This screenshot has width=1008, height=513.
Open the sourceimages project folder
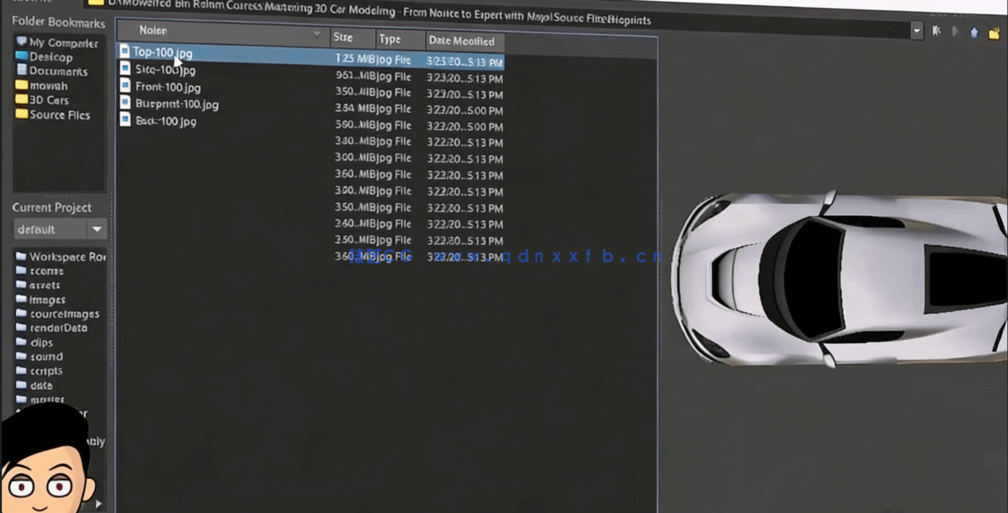64,314
